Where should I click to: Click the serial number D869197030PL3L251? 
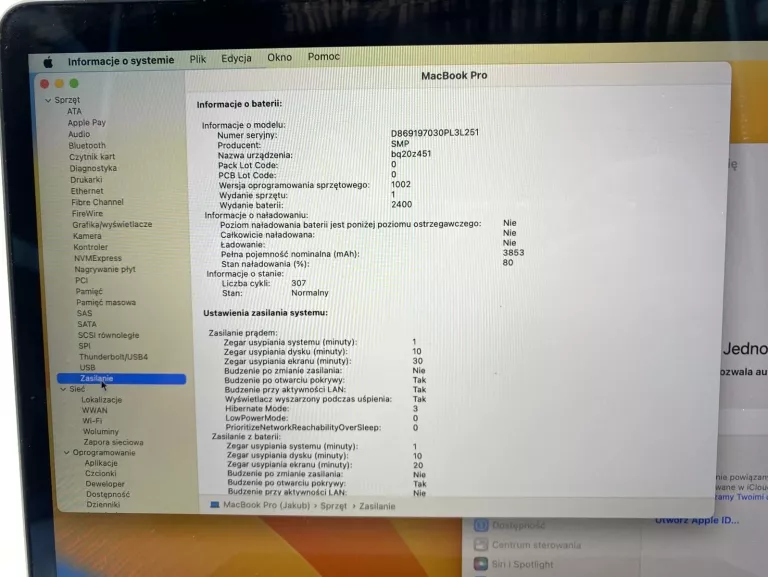click(x=434, y=133)
